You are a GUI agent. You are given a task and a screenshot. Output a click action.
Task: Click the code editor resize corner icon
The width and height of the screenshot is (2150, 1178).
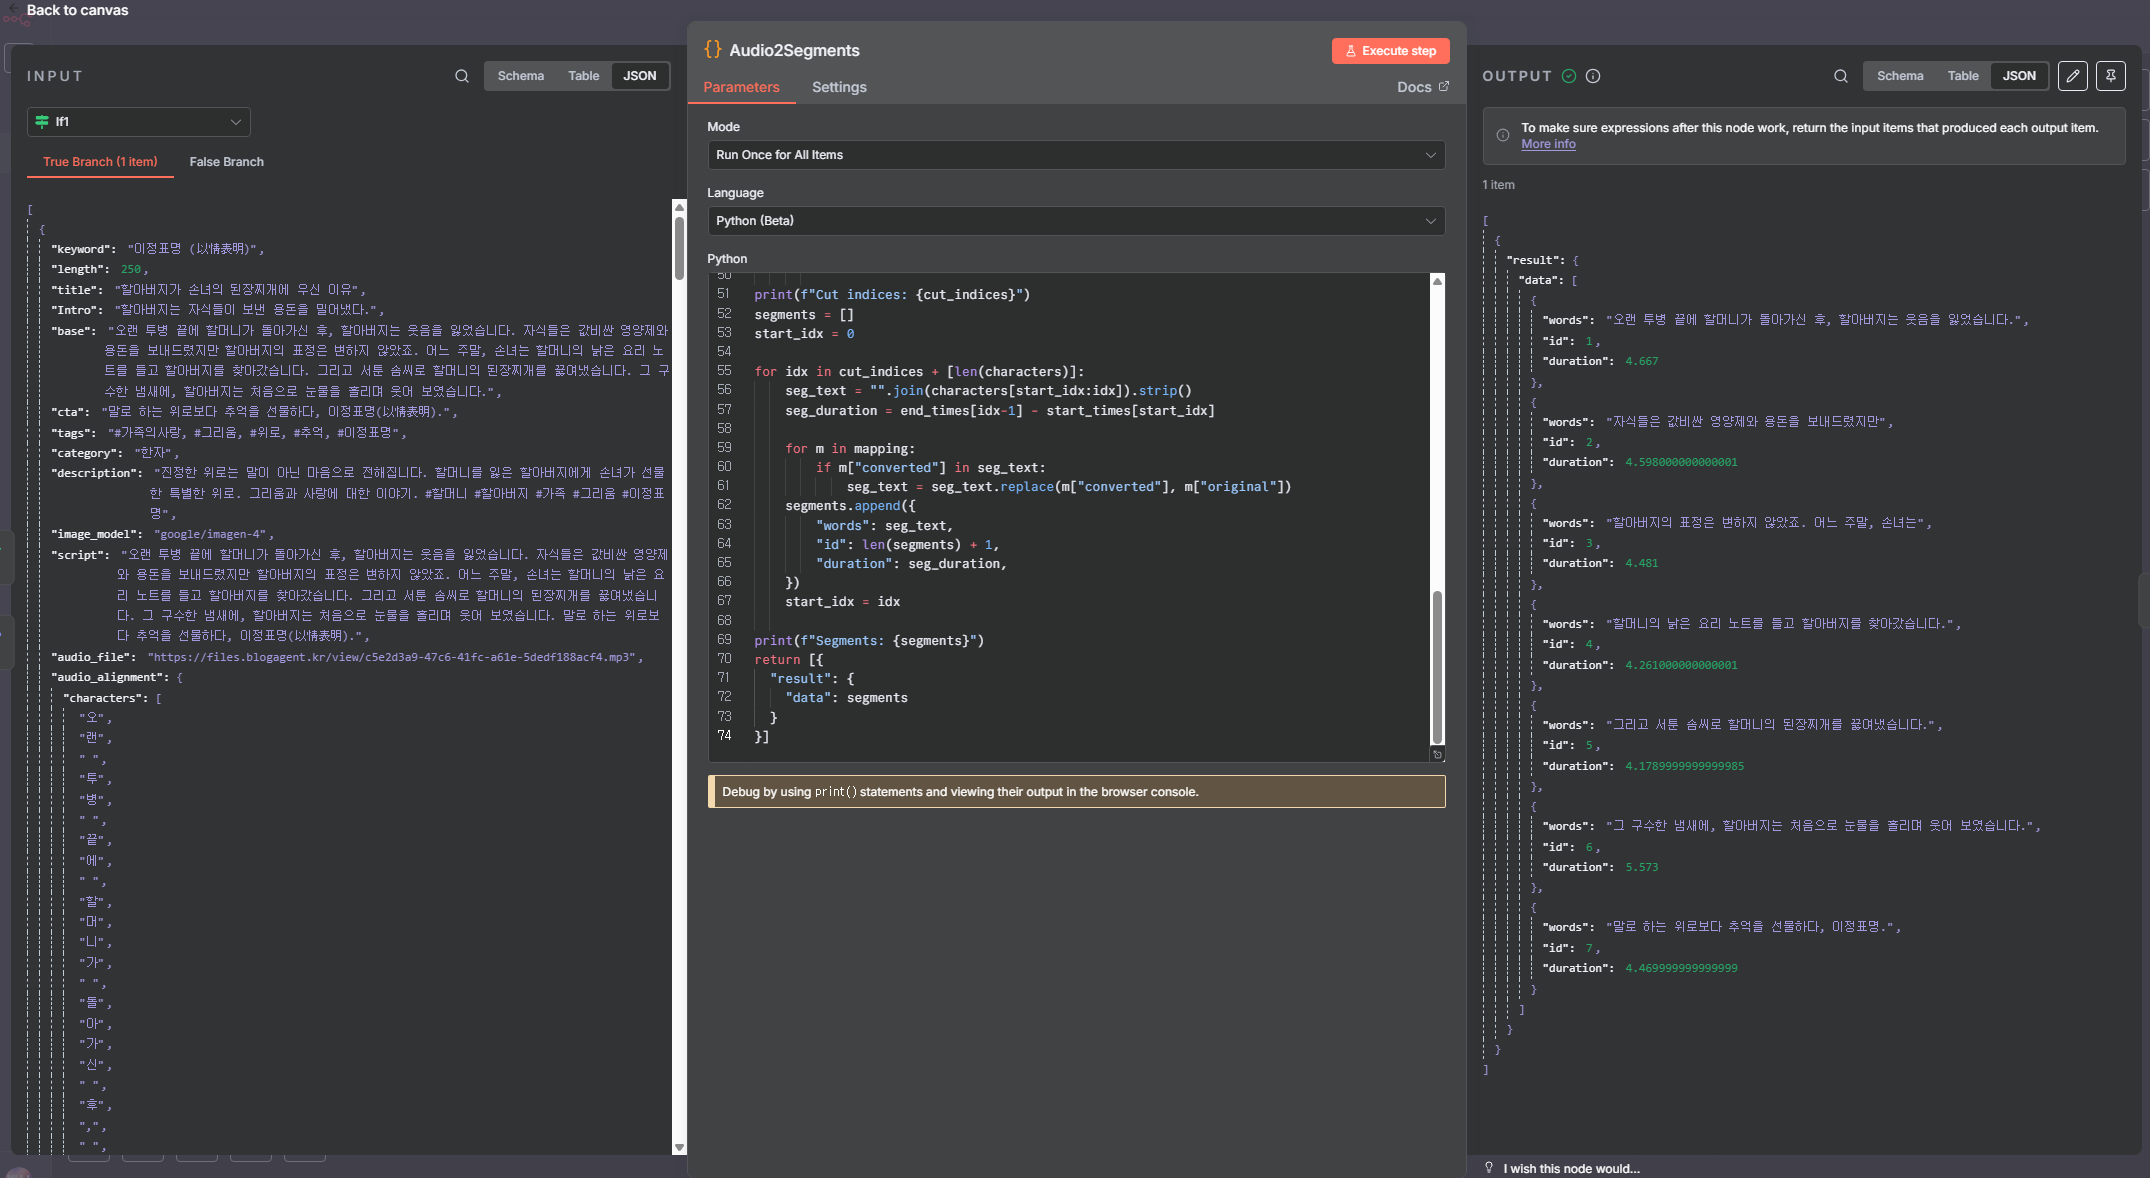pos(1437,755)
